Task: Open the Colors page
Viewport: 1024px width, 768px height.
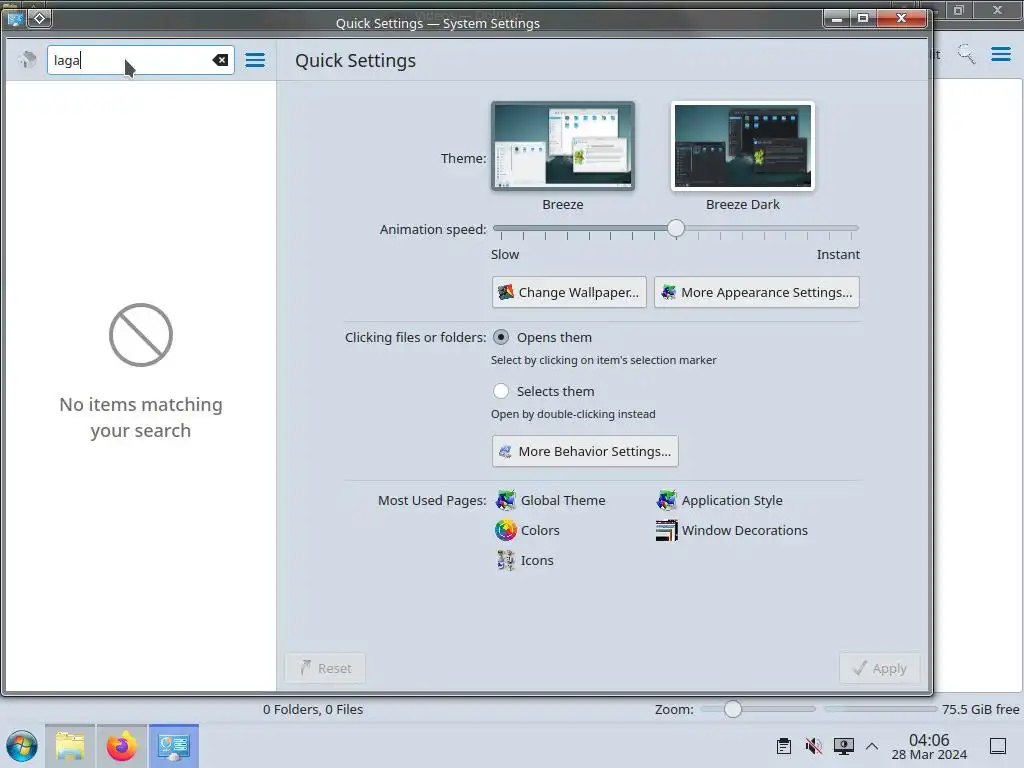Action: (x=527, y=530)
